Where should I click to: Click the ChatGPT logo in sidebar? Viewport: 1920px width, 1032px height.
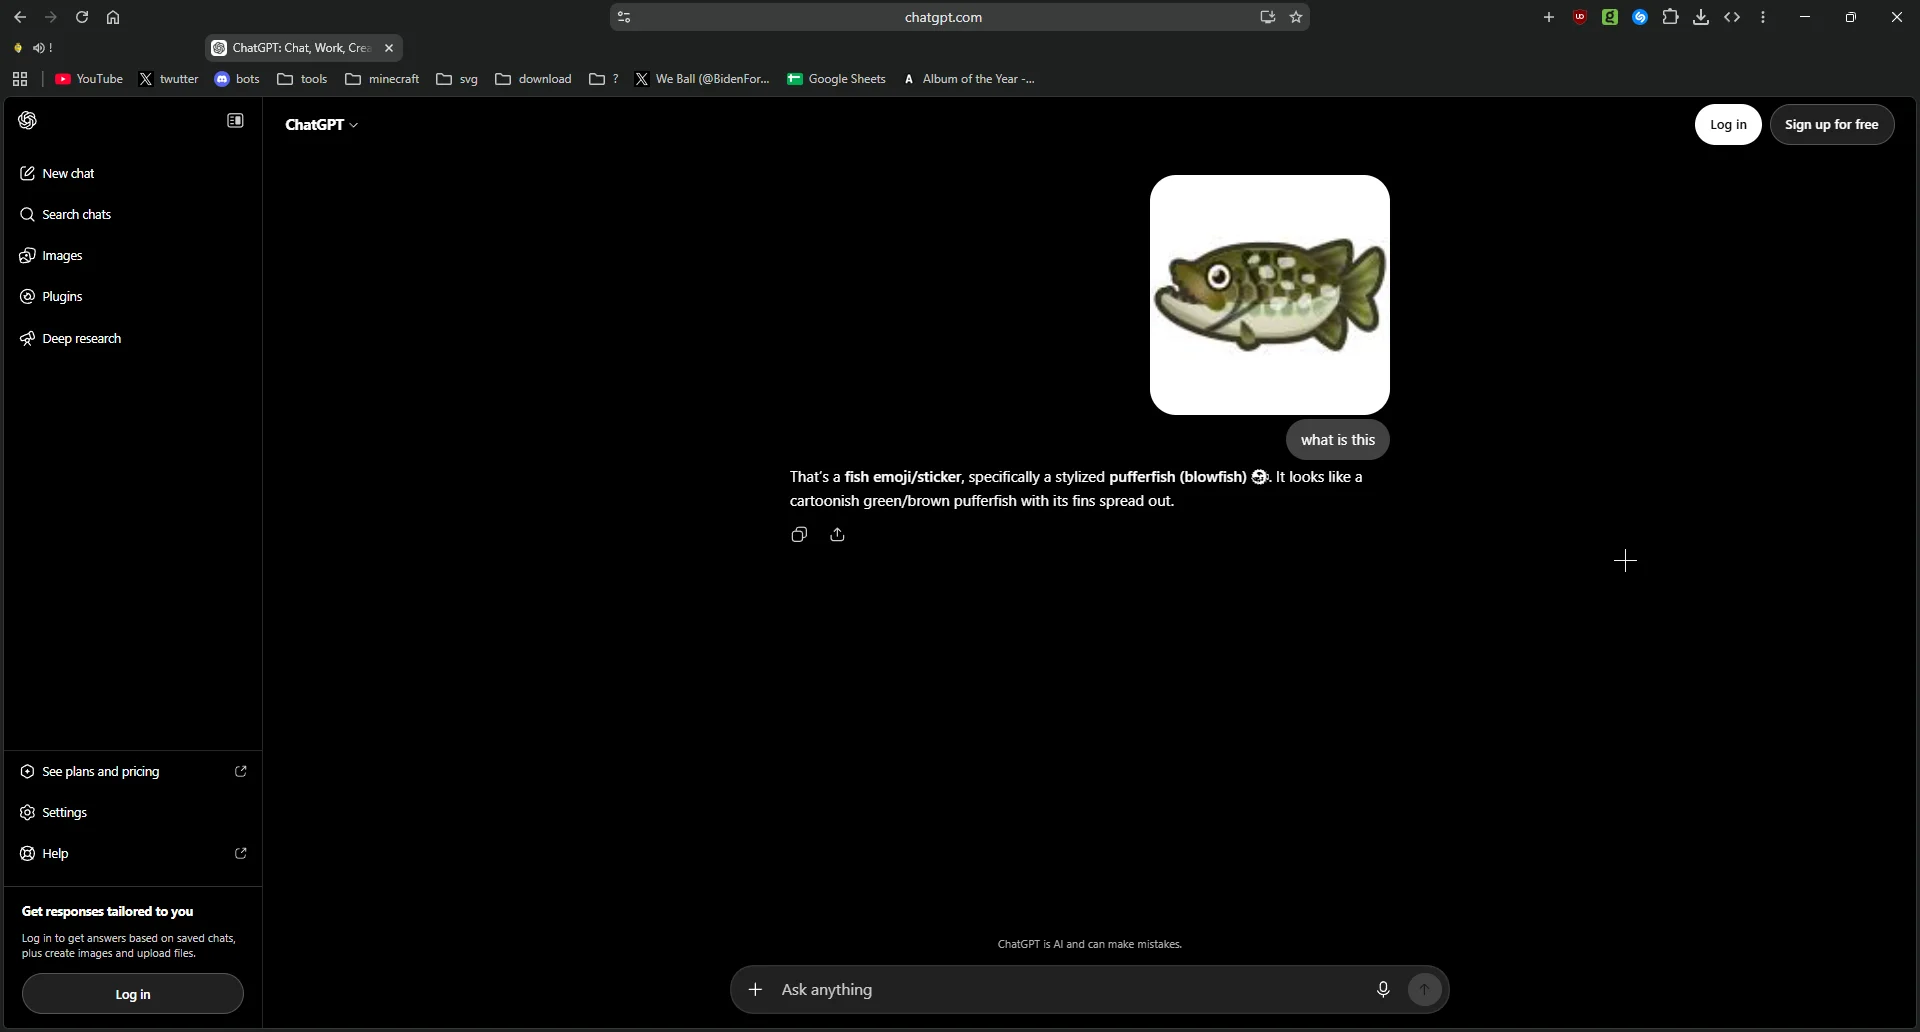coord(28,120)
